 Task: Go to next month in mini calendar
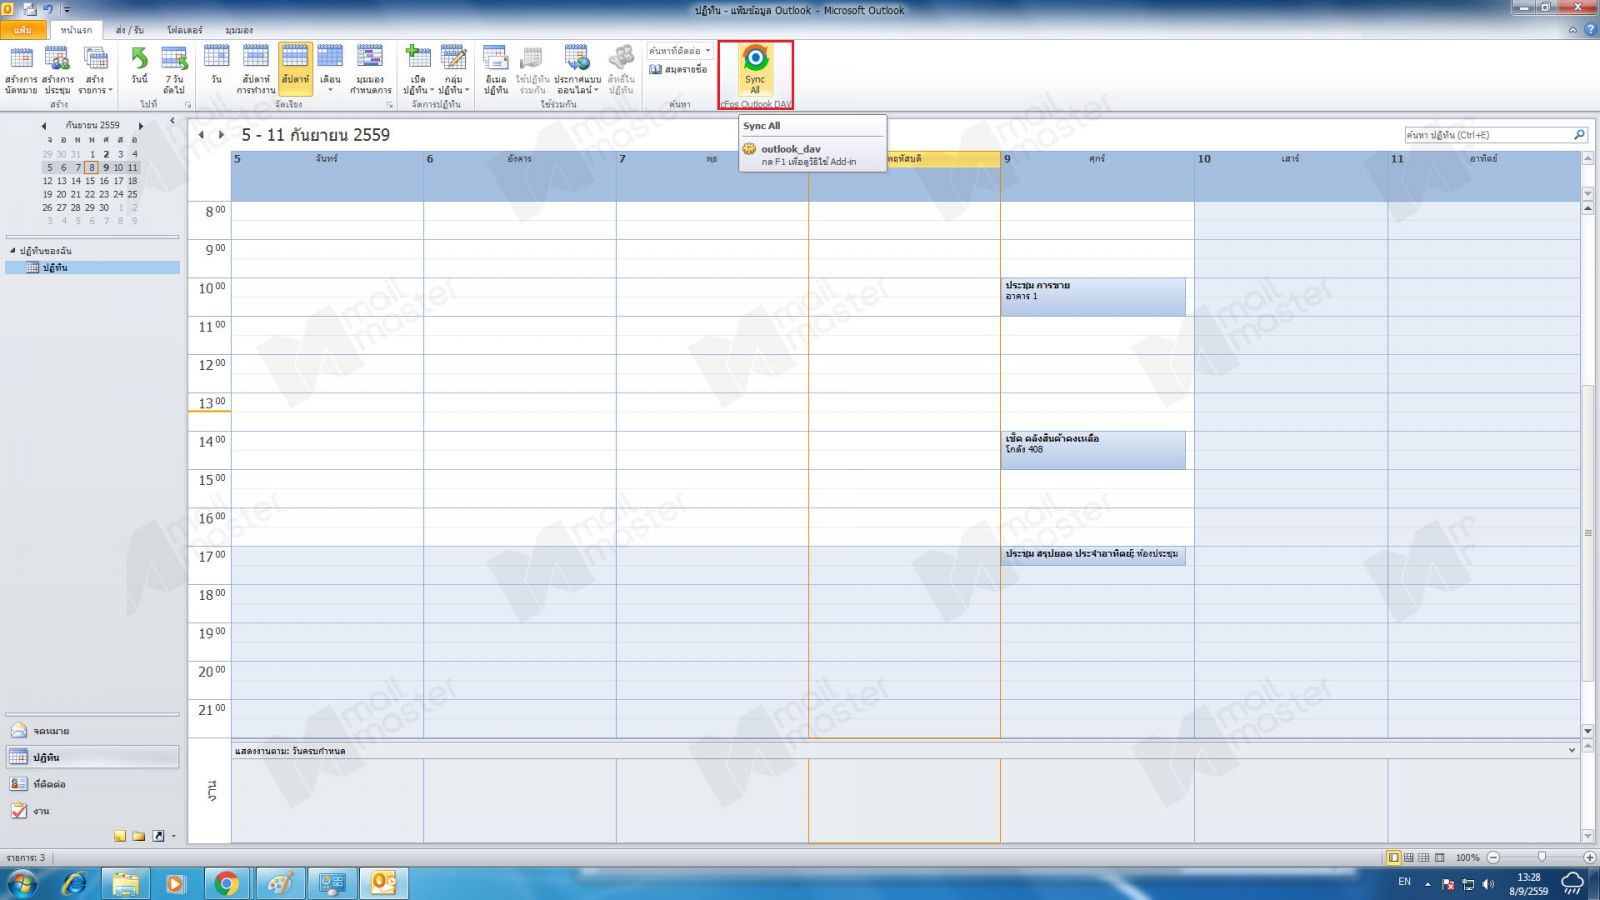coord(141,126)
